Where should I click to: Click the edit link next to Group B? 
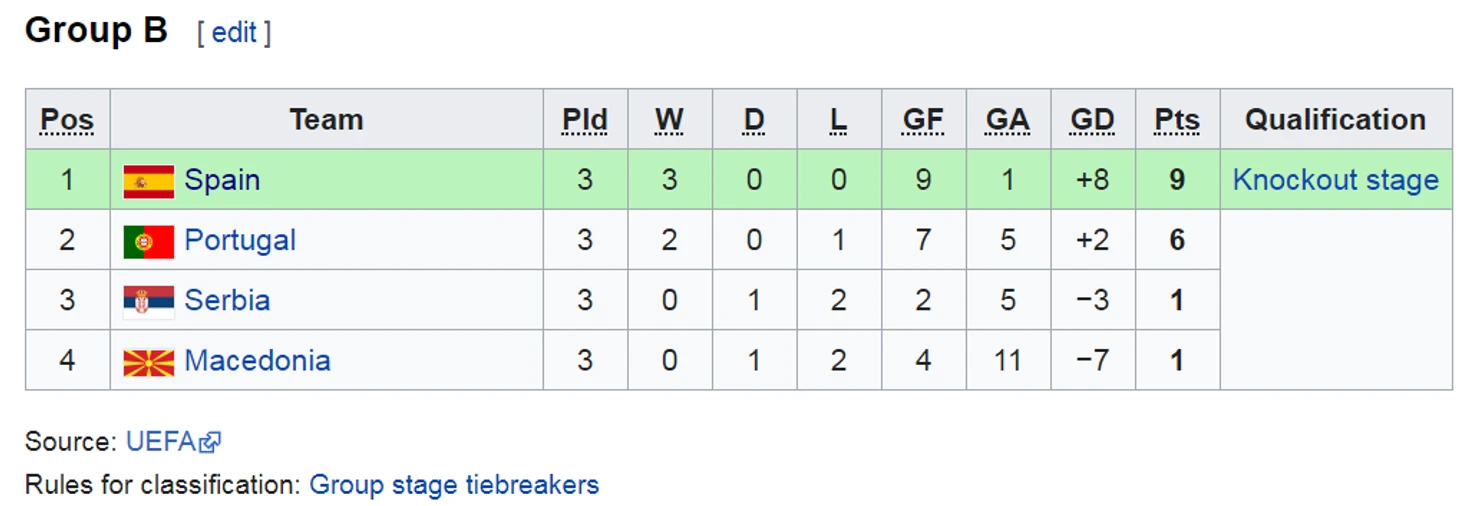click(x=235, y=32)
